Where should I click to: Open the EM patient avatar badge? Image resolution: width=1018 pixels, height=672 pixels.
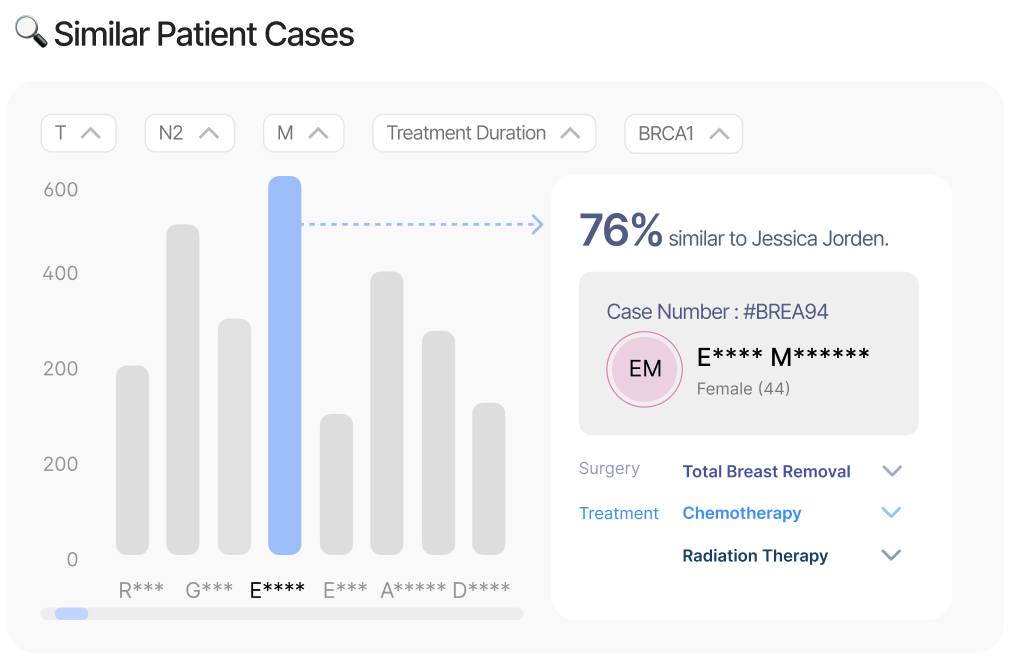(x=644, y=369)
